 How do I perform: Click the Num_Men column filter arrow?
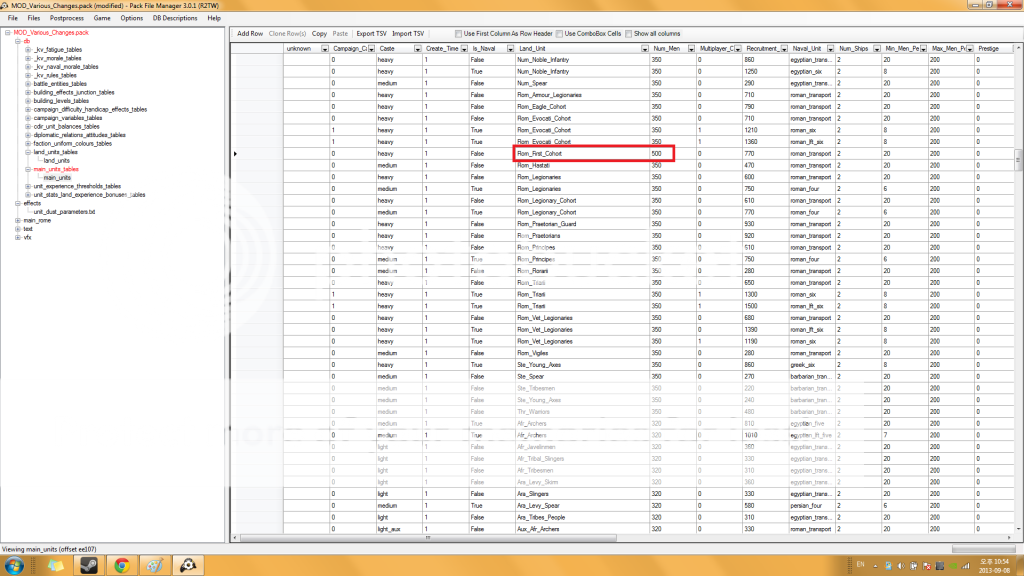coord(690,48)
